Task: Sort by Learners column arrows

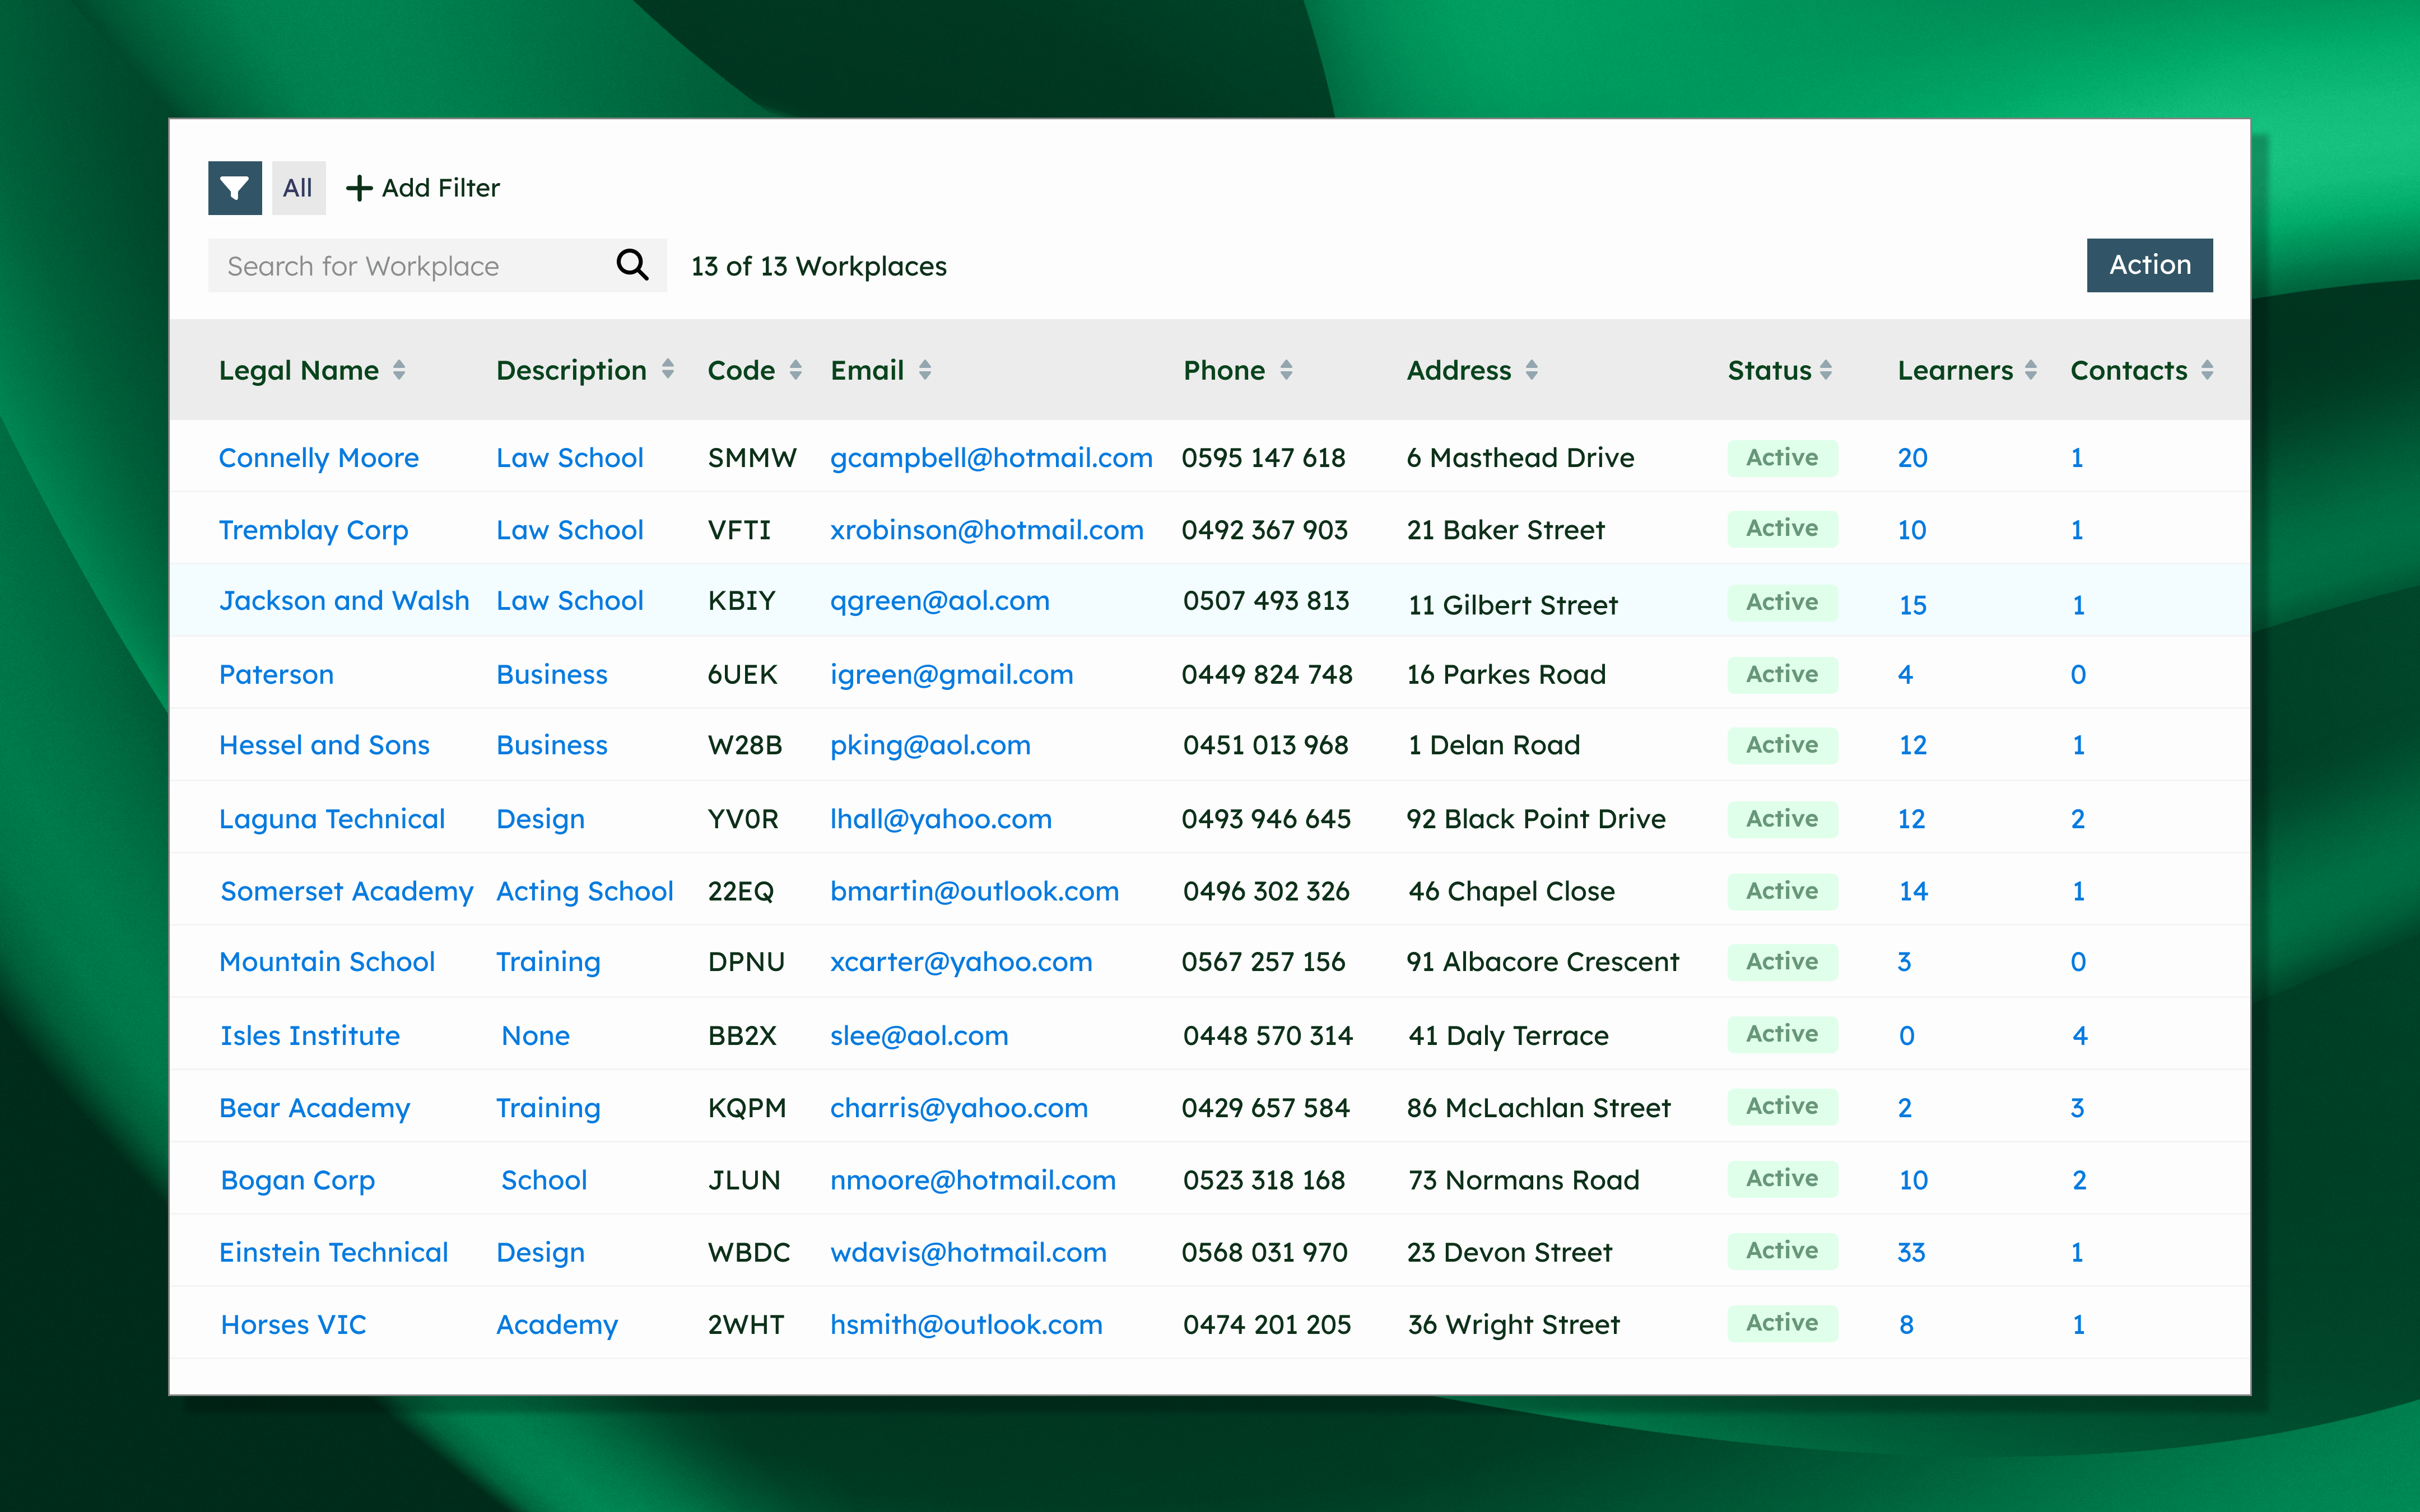Action: (x=2030, y=370)
